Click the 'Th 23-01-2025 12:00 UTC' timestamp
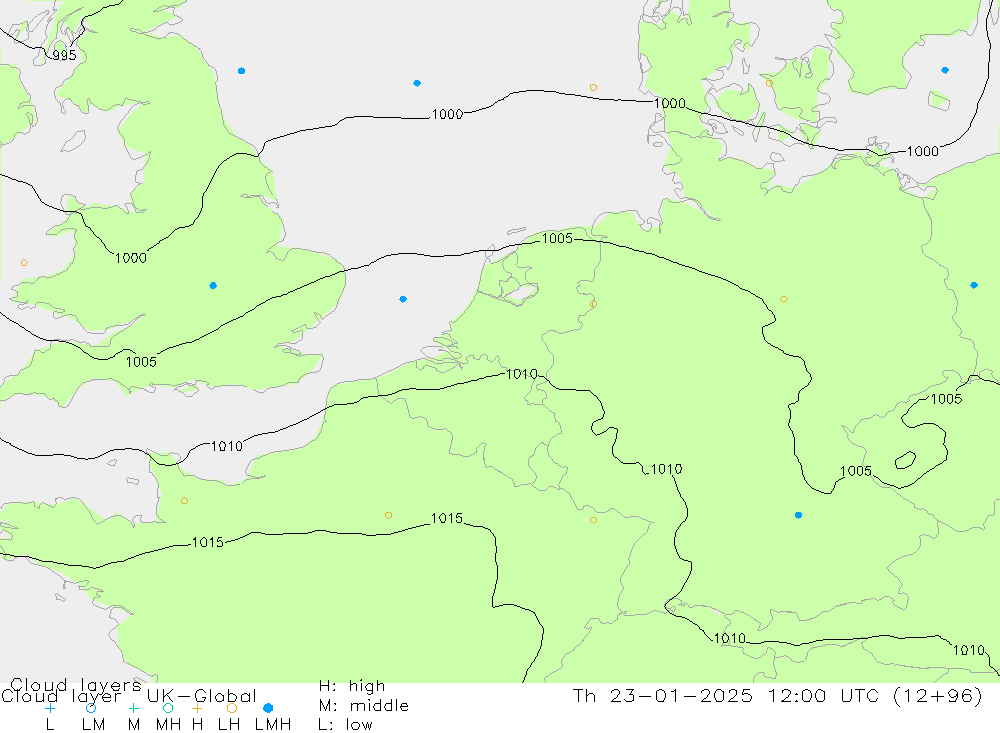The height and width of the screenshot is (733, 1000). pyautogui.click(x=726, y=696)
